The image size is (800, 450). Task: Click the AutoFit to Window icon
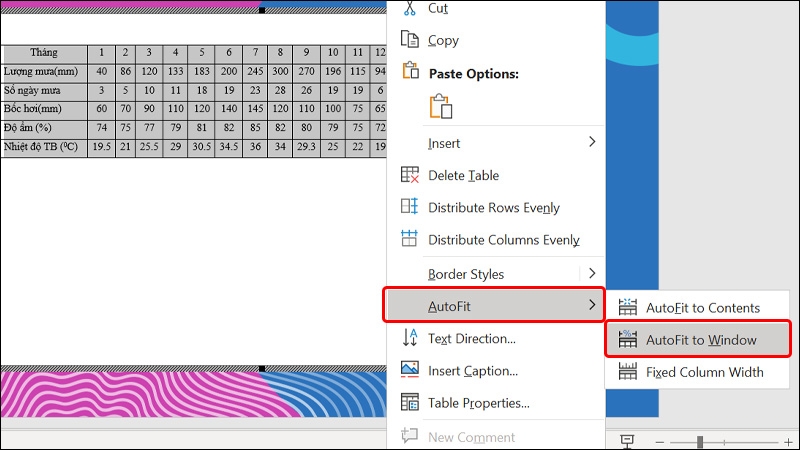628,339
